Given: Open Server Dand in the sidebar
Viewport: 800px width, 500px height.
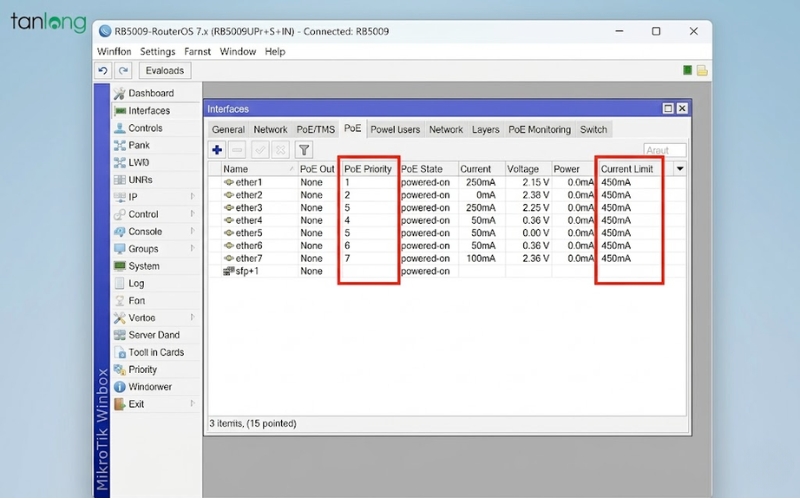Looking at the screenshot, I should tap(153, 335).
